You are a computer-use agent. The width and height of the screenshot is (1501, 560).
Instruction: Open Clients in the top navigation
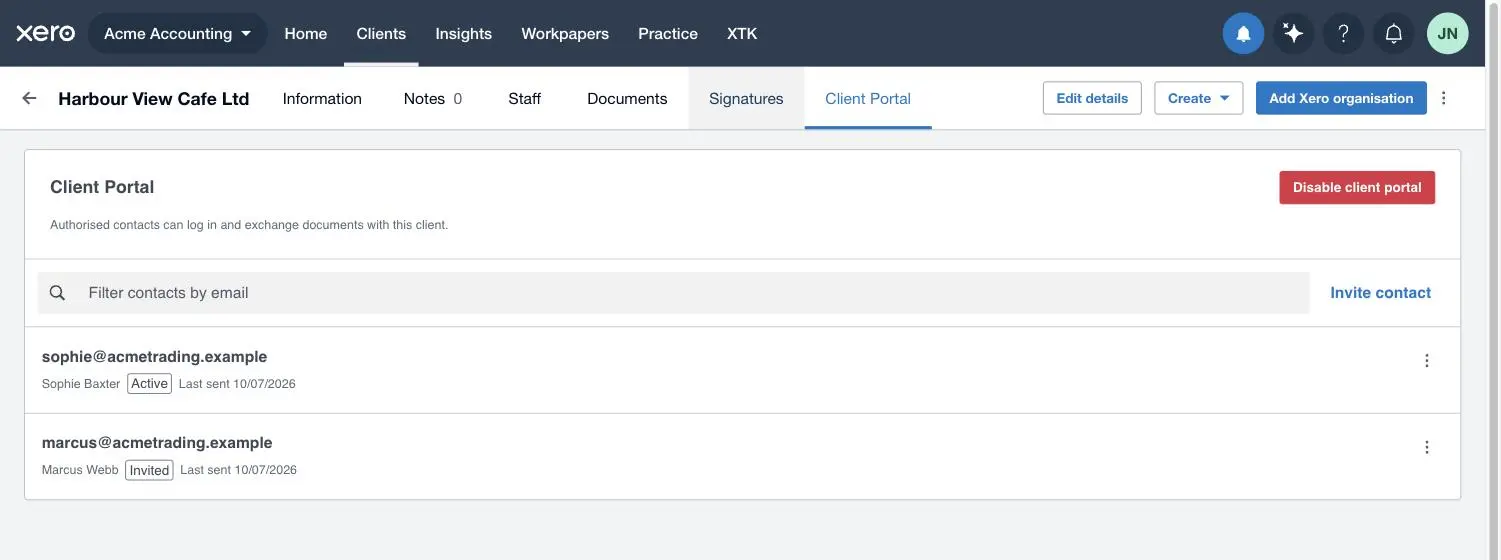[381, 33]
